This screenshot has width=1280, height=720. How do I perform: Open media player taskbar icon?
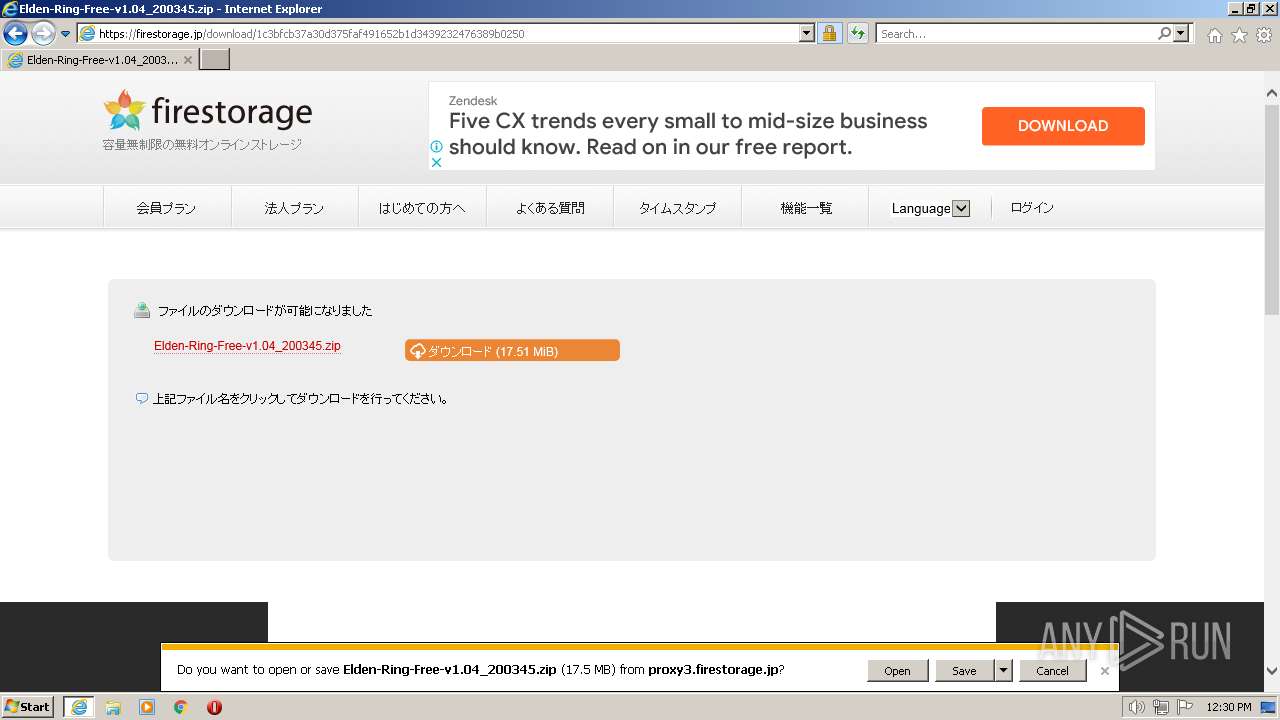click(147, 707)
